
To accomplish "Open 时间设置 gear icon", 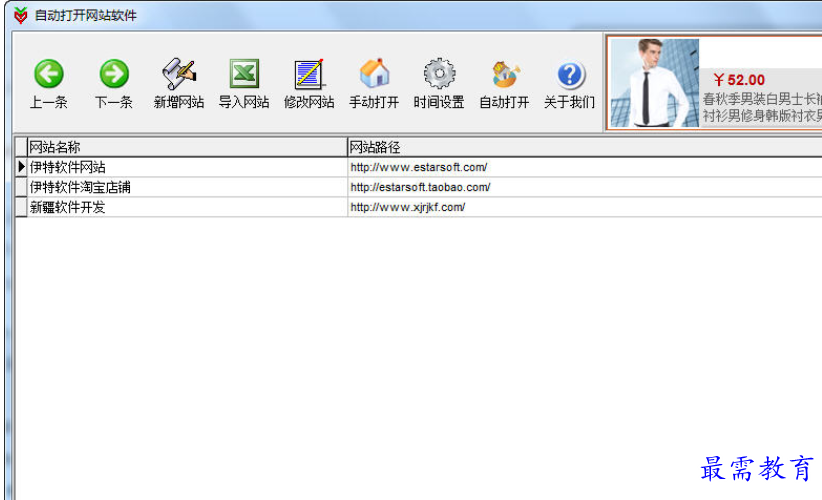I will 439,74.
